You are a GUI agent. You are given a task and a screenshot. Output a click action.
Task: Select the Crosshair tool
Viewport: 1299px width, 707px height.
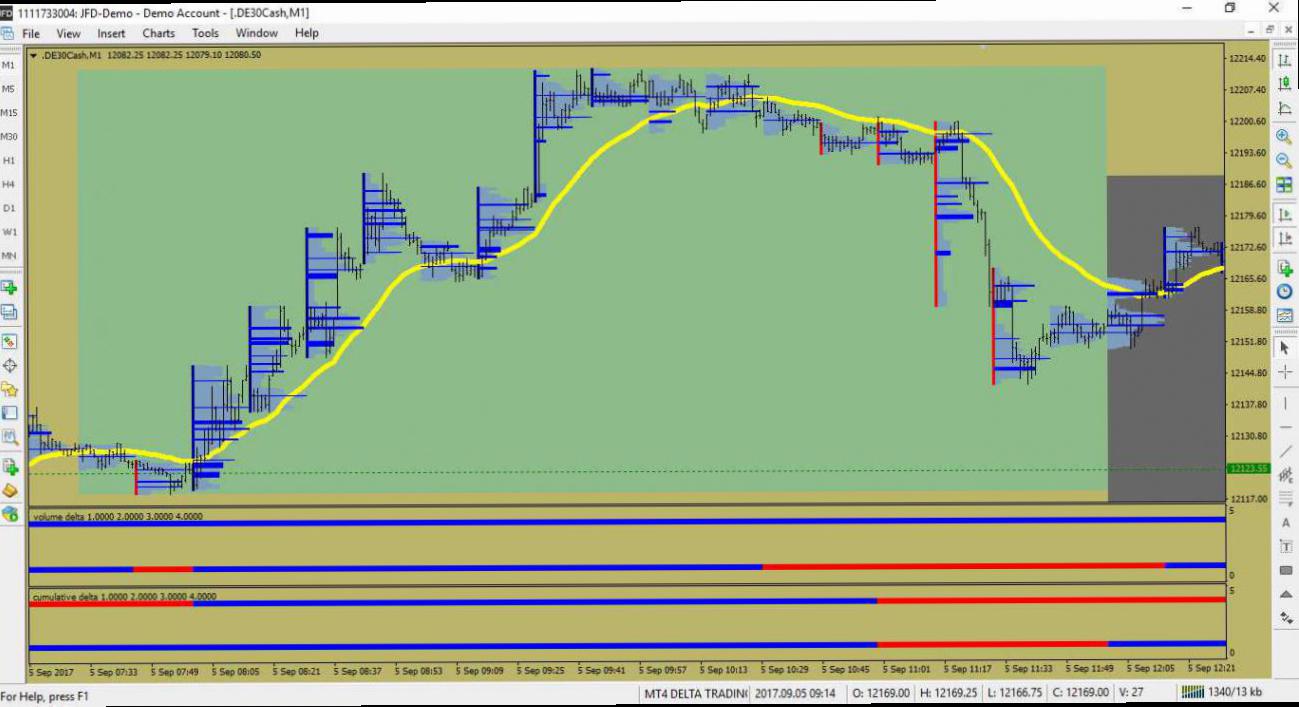tap(1288, 372)
